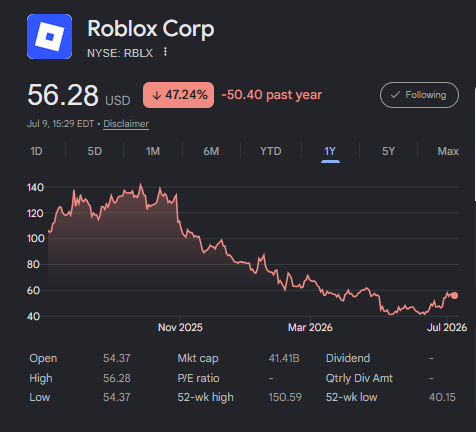The image size is (476, 432).
Task: Click the -50.40 past year text
Action: pyautogui.click(x=272, y=95)
